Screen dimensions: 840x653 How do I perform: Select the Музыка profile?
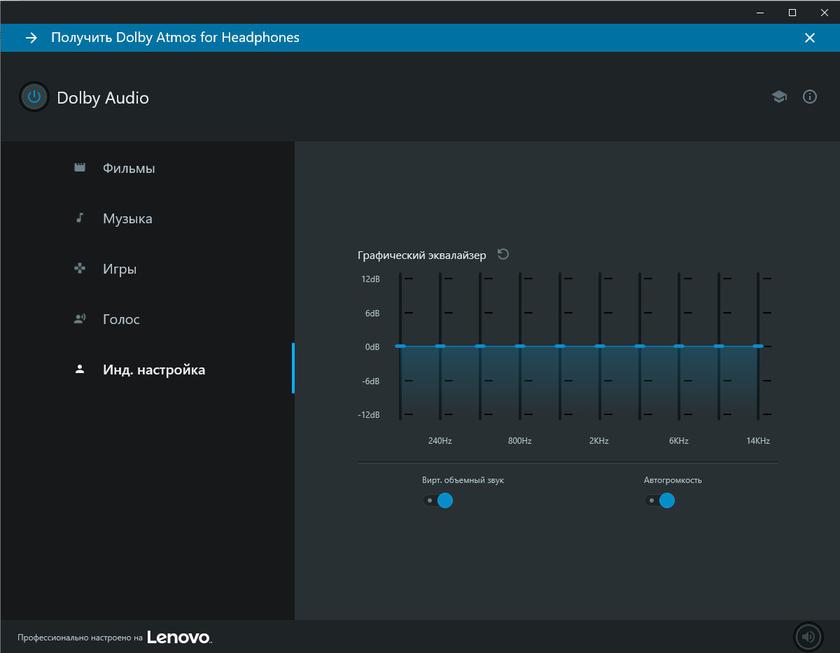click(127, 218)
